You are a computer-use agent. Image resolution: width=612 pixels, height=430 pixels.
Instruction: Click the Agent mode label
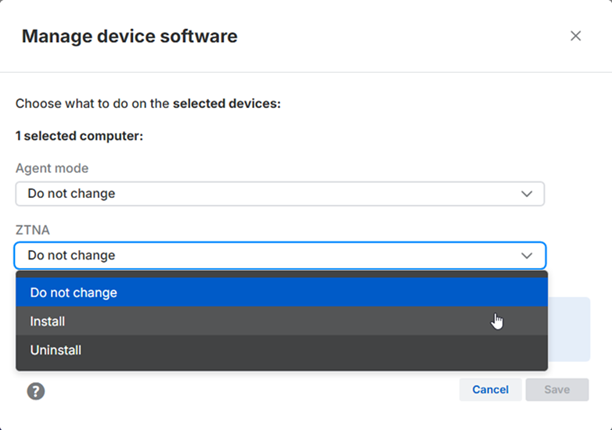click(52, 170)
